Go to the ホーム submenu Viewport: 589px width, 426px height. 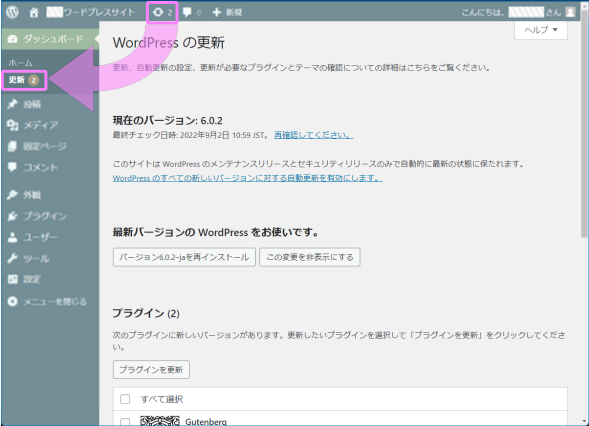coord(21,63)
